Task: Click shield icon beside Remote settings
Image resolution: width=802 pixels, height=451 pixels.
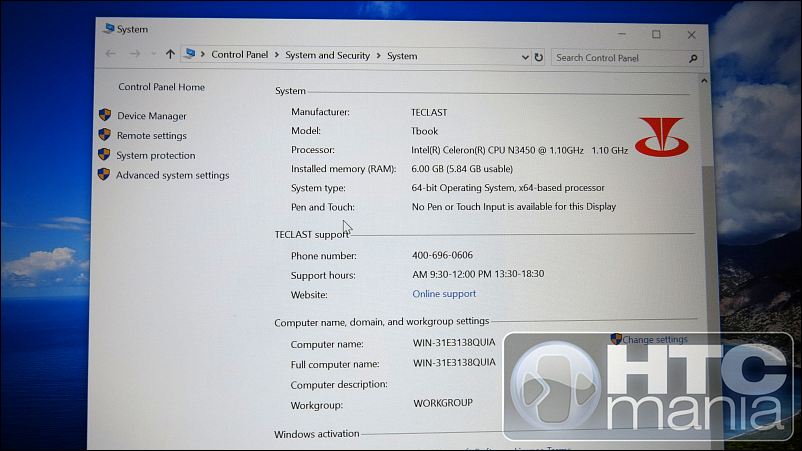Action: click(x=104, y=134)
